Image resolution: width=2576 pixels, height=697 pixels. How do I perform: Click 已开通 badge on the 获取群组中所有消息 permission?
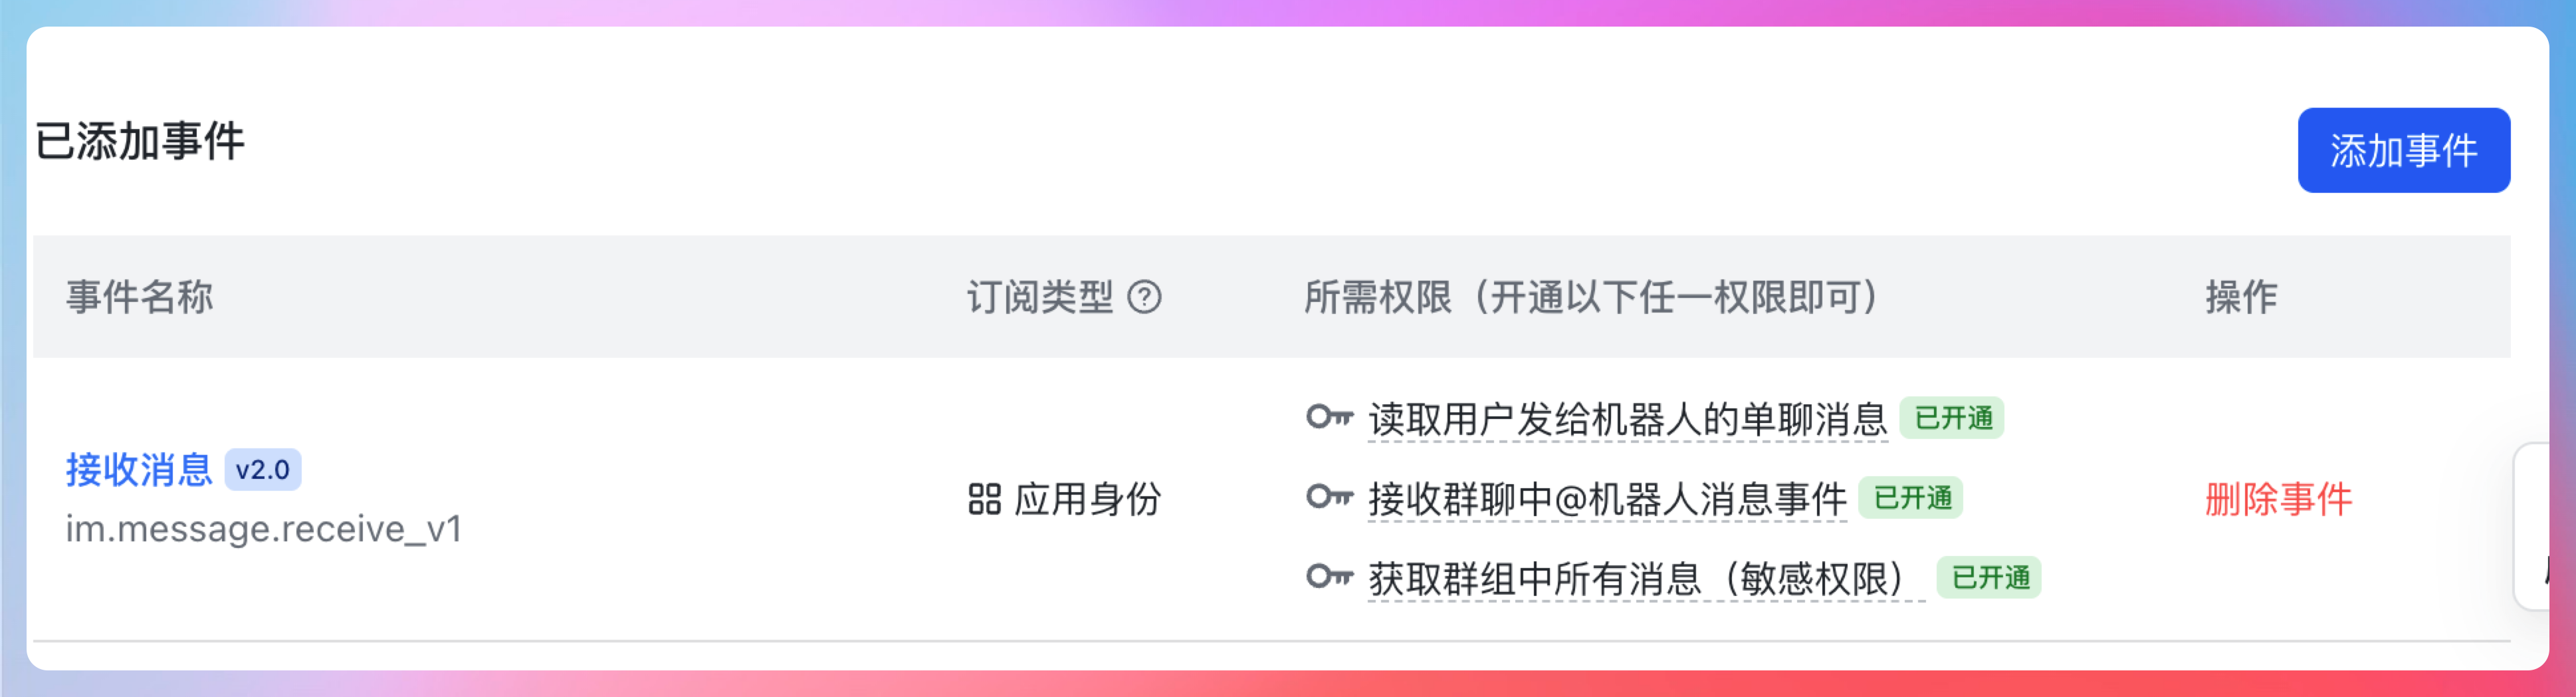(x=1989, y=578)
